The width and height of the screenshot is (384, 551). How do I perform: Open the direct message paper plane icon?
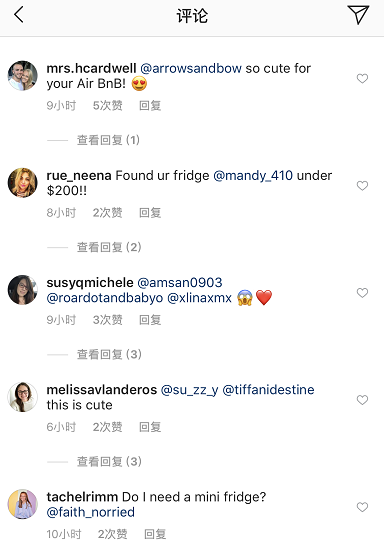pos(358,15)
